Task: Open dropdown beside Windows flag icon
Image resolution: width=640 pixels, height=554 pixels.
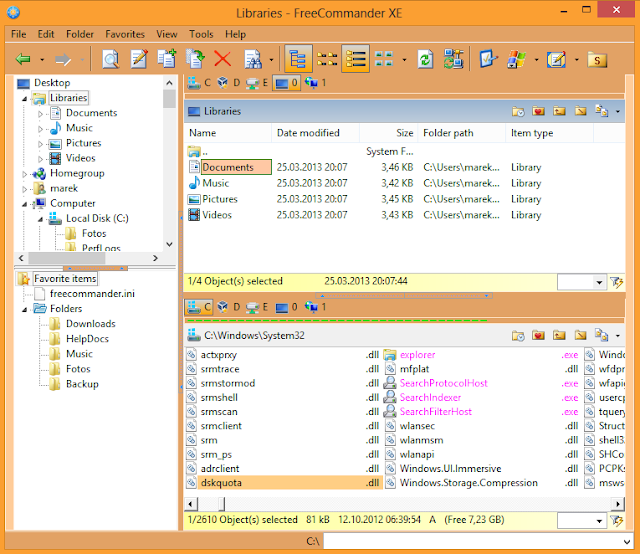Action: (536, 60)
